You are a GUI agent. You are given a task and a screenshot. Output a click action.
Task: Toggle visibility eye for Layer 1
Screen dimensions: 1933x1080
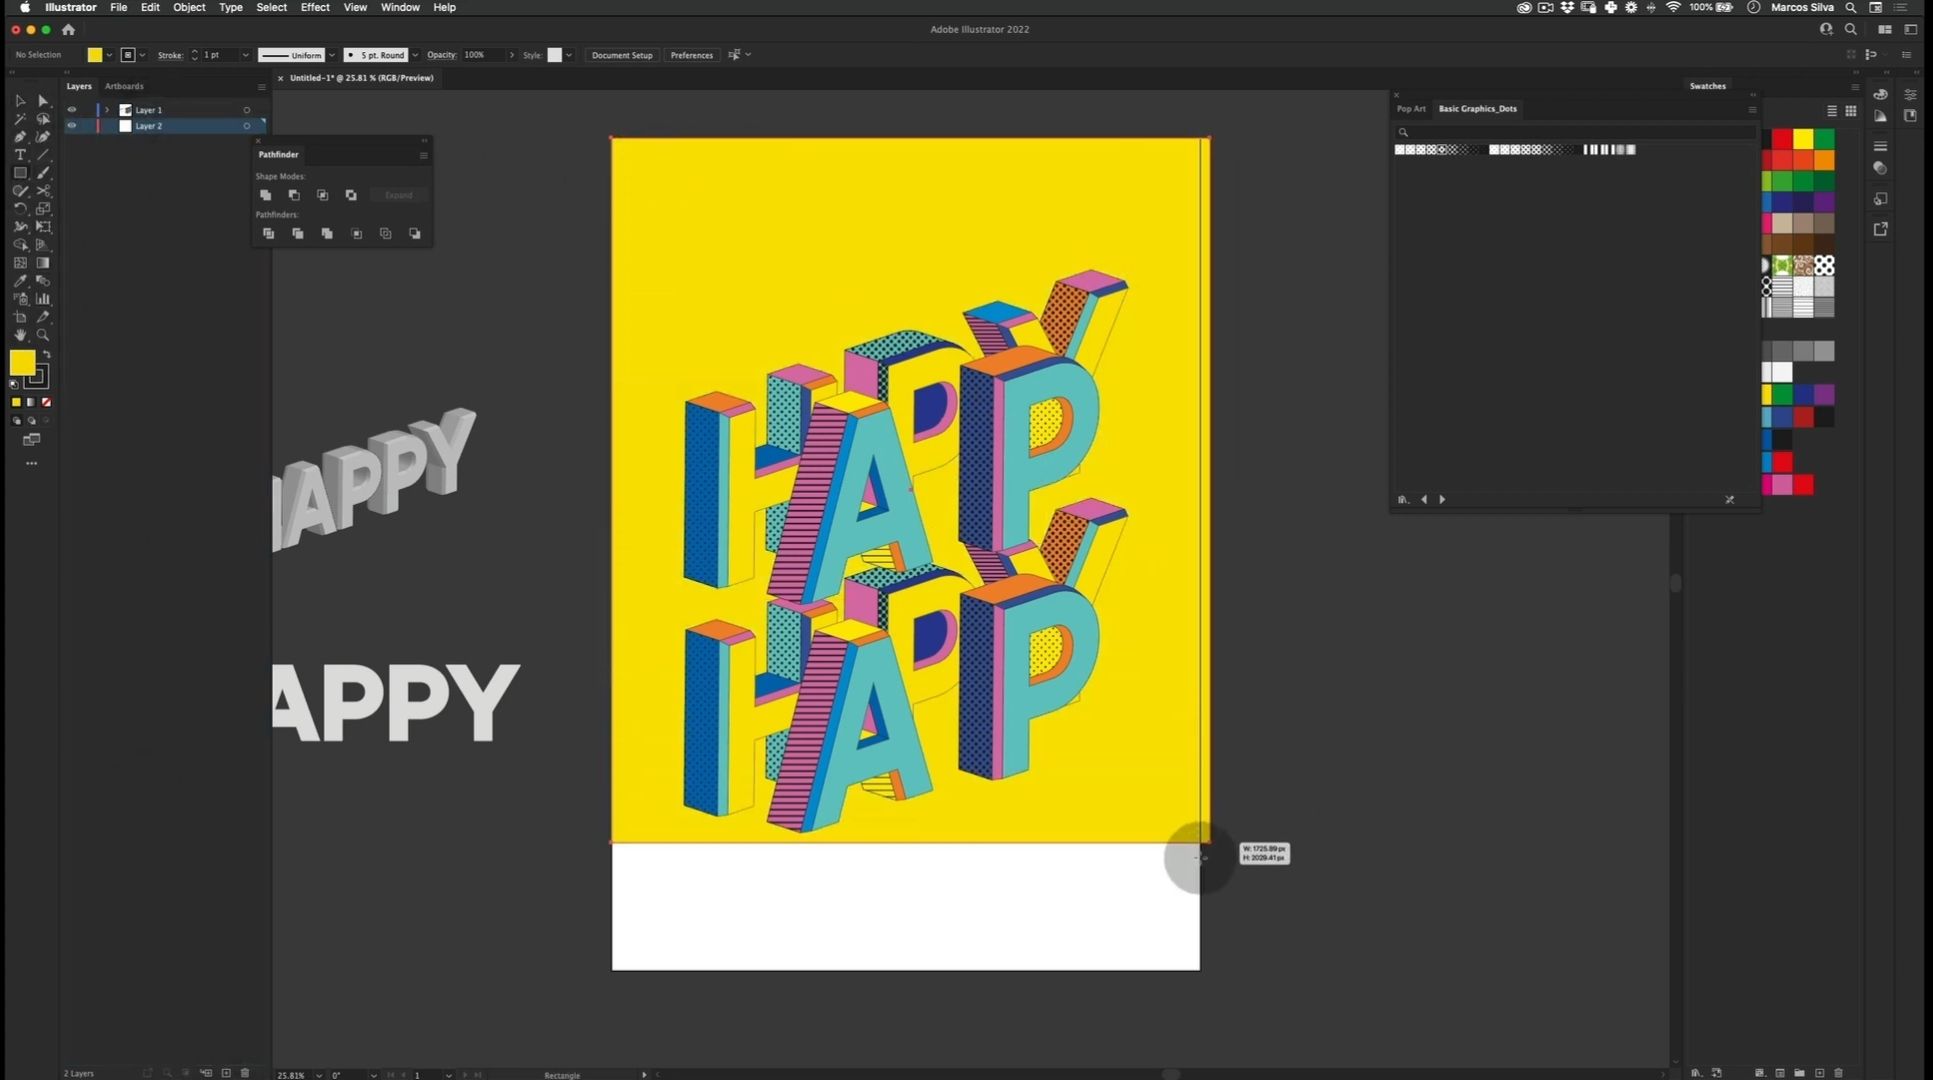(71, 110)
